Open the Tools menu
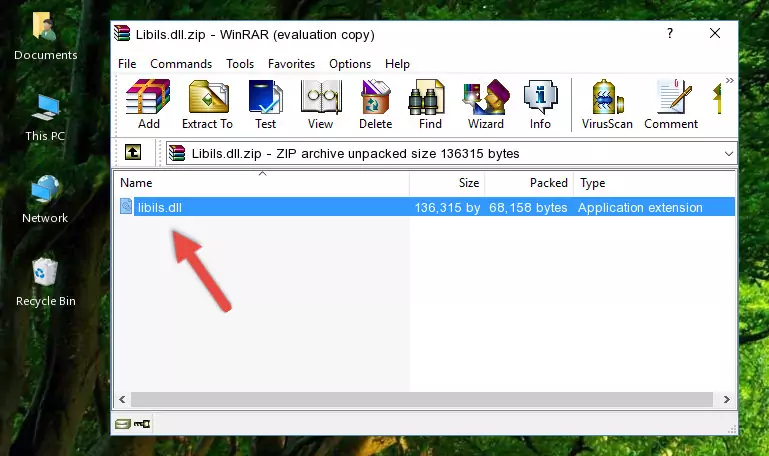Image resolution: width=769 pixels, height=456 pixels. click(240, 64)
